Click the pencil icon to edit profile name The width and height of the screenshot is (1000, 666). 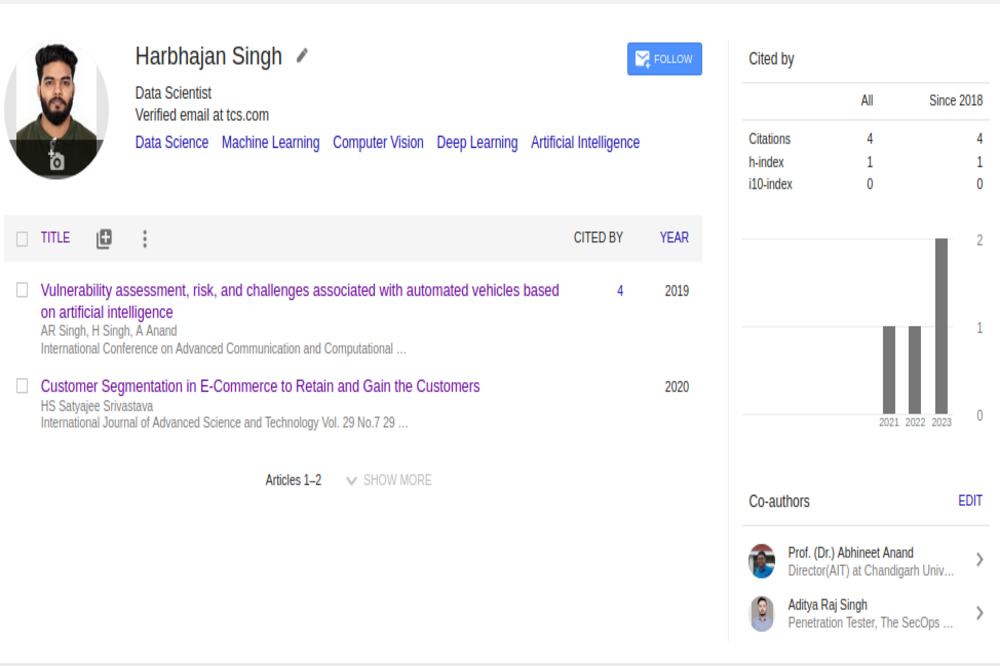pyautogui.click(x=302, y=56)
